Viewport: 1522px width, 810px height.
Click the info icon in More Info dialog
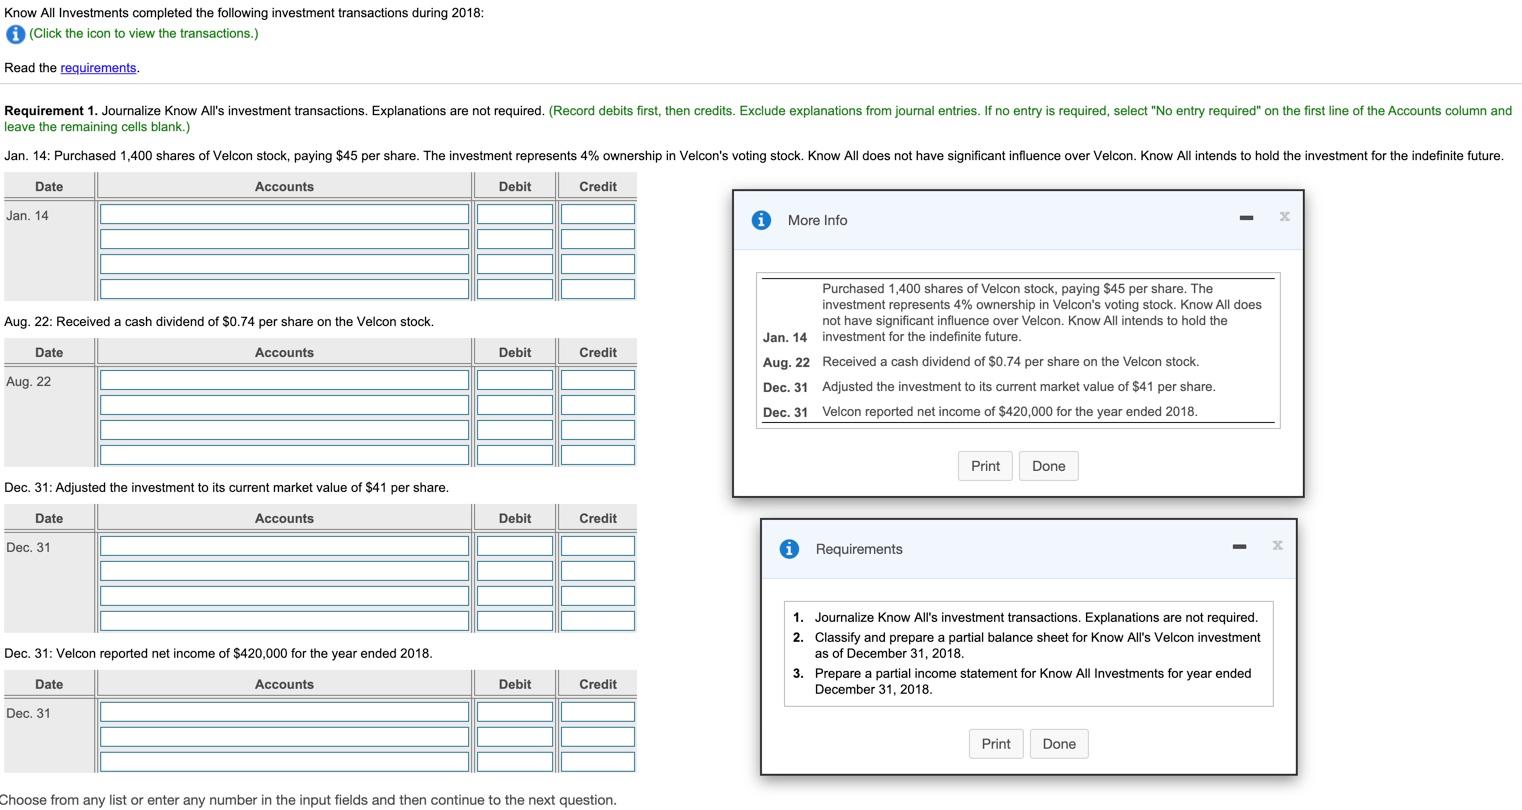point(761,220)
